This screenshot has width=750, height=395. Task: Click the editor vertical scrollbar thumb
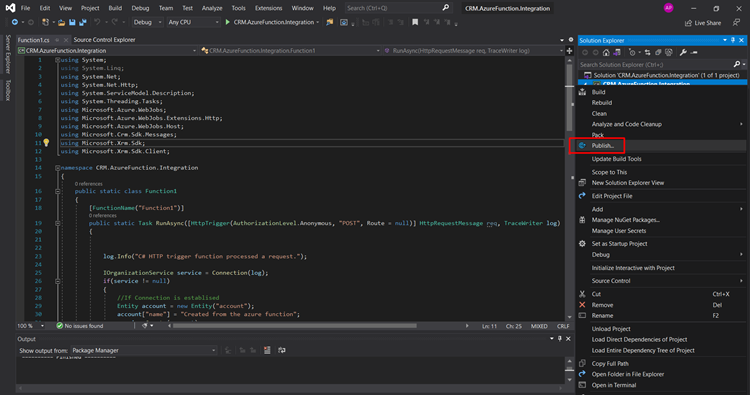569,97
